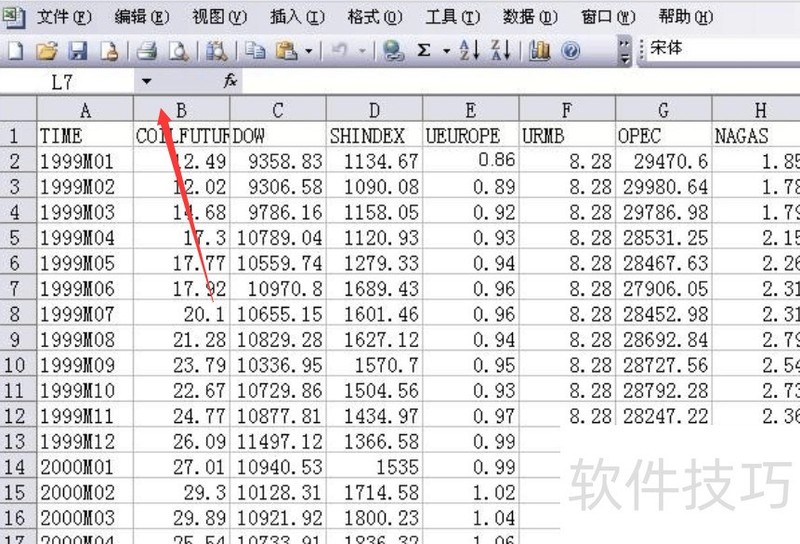Select column C by its header

(x=278, y=109)
